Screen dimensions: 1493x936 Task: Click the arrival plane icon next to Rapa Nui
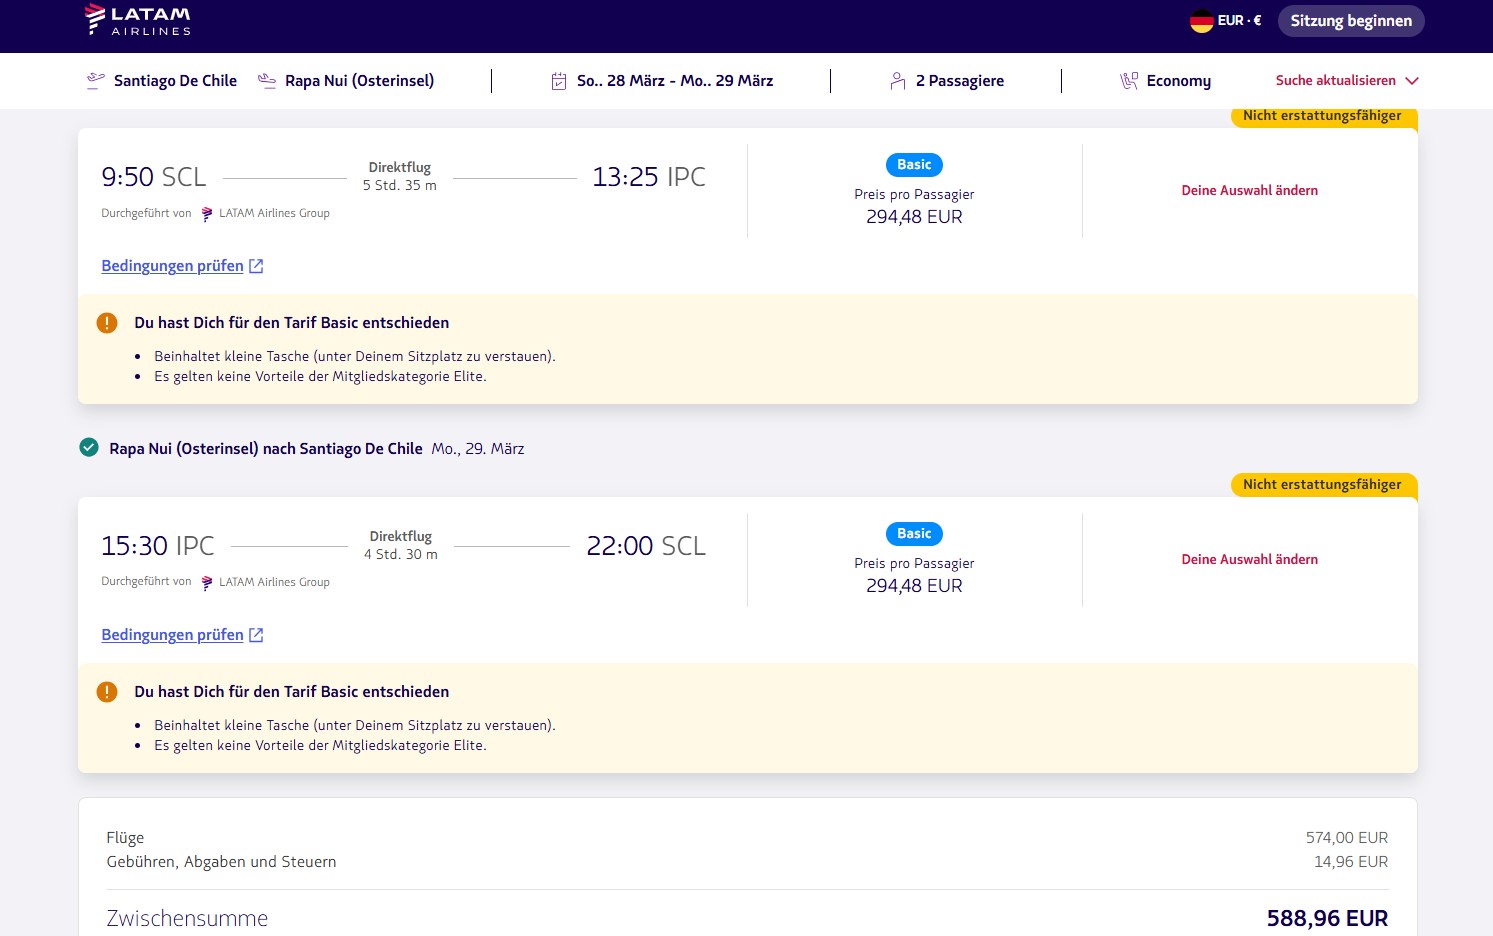pyautogui.click(x=267, y=81)
